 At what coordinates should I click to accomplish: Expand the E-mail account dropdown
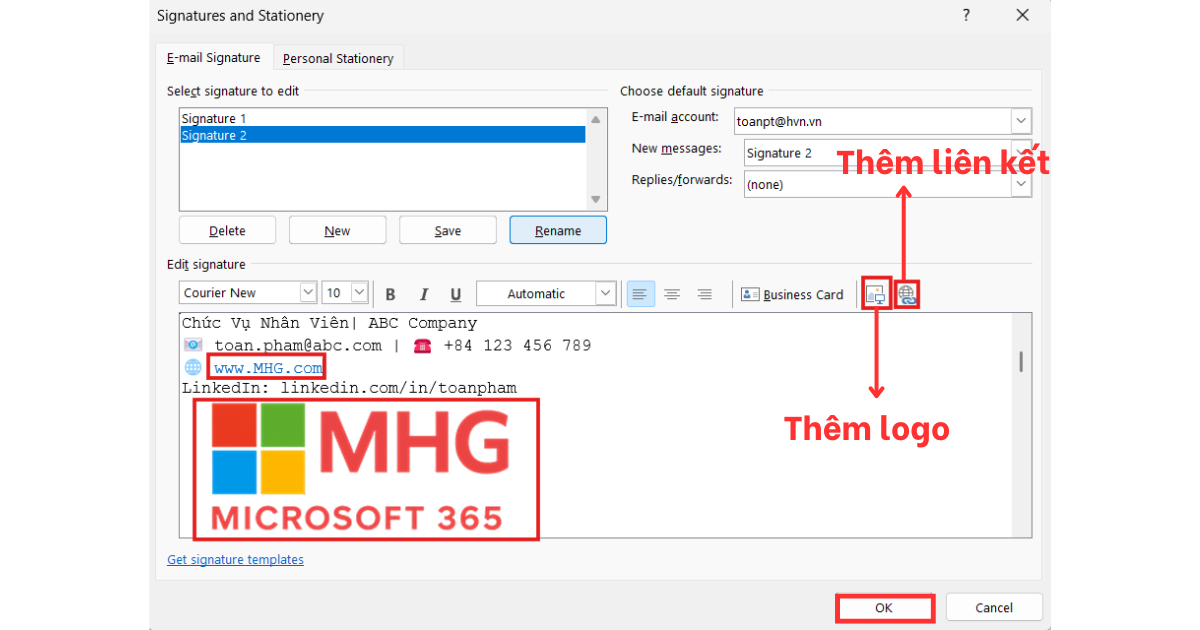1020,122
